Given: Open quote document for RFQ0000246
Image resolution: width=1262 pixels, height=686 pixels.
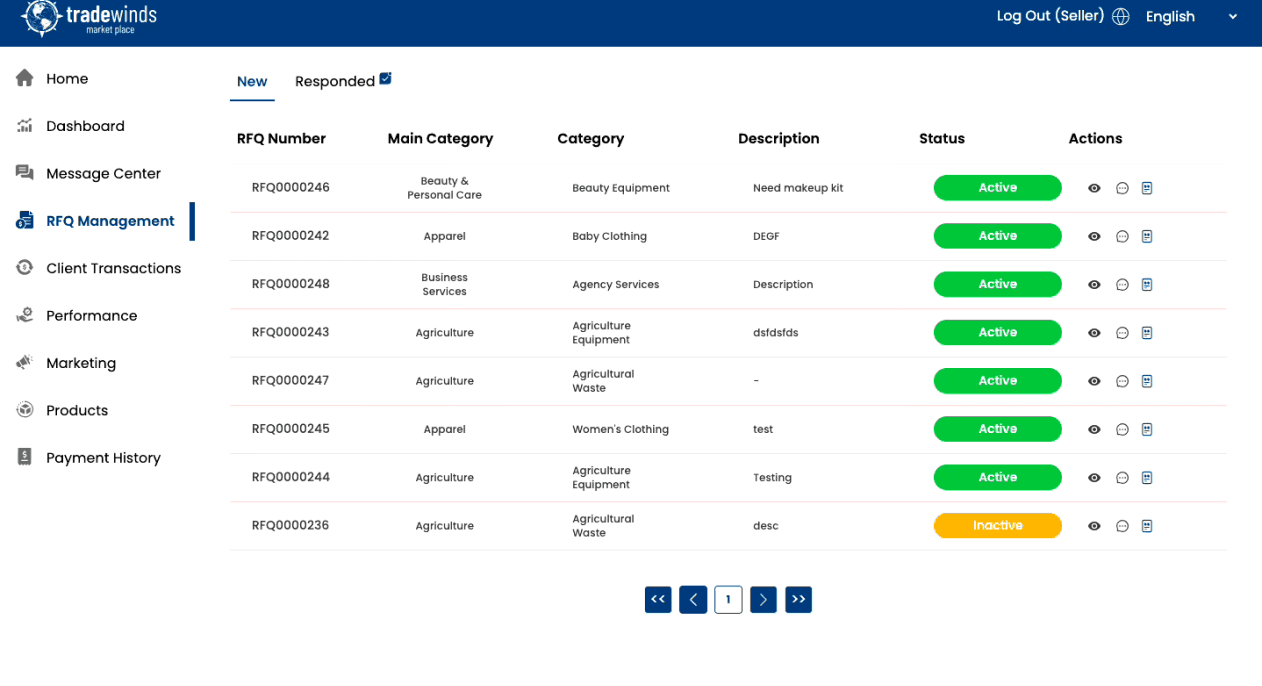Looking at the screenshot, I should click(x=1147, y=188).
